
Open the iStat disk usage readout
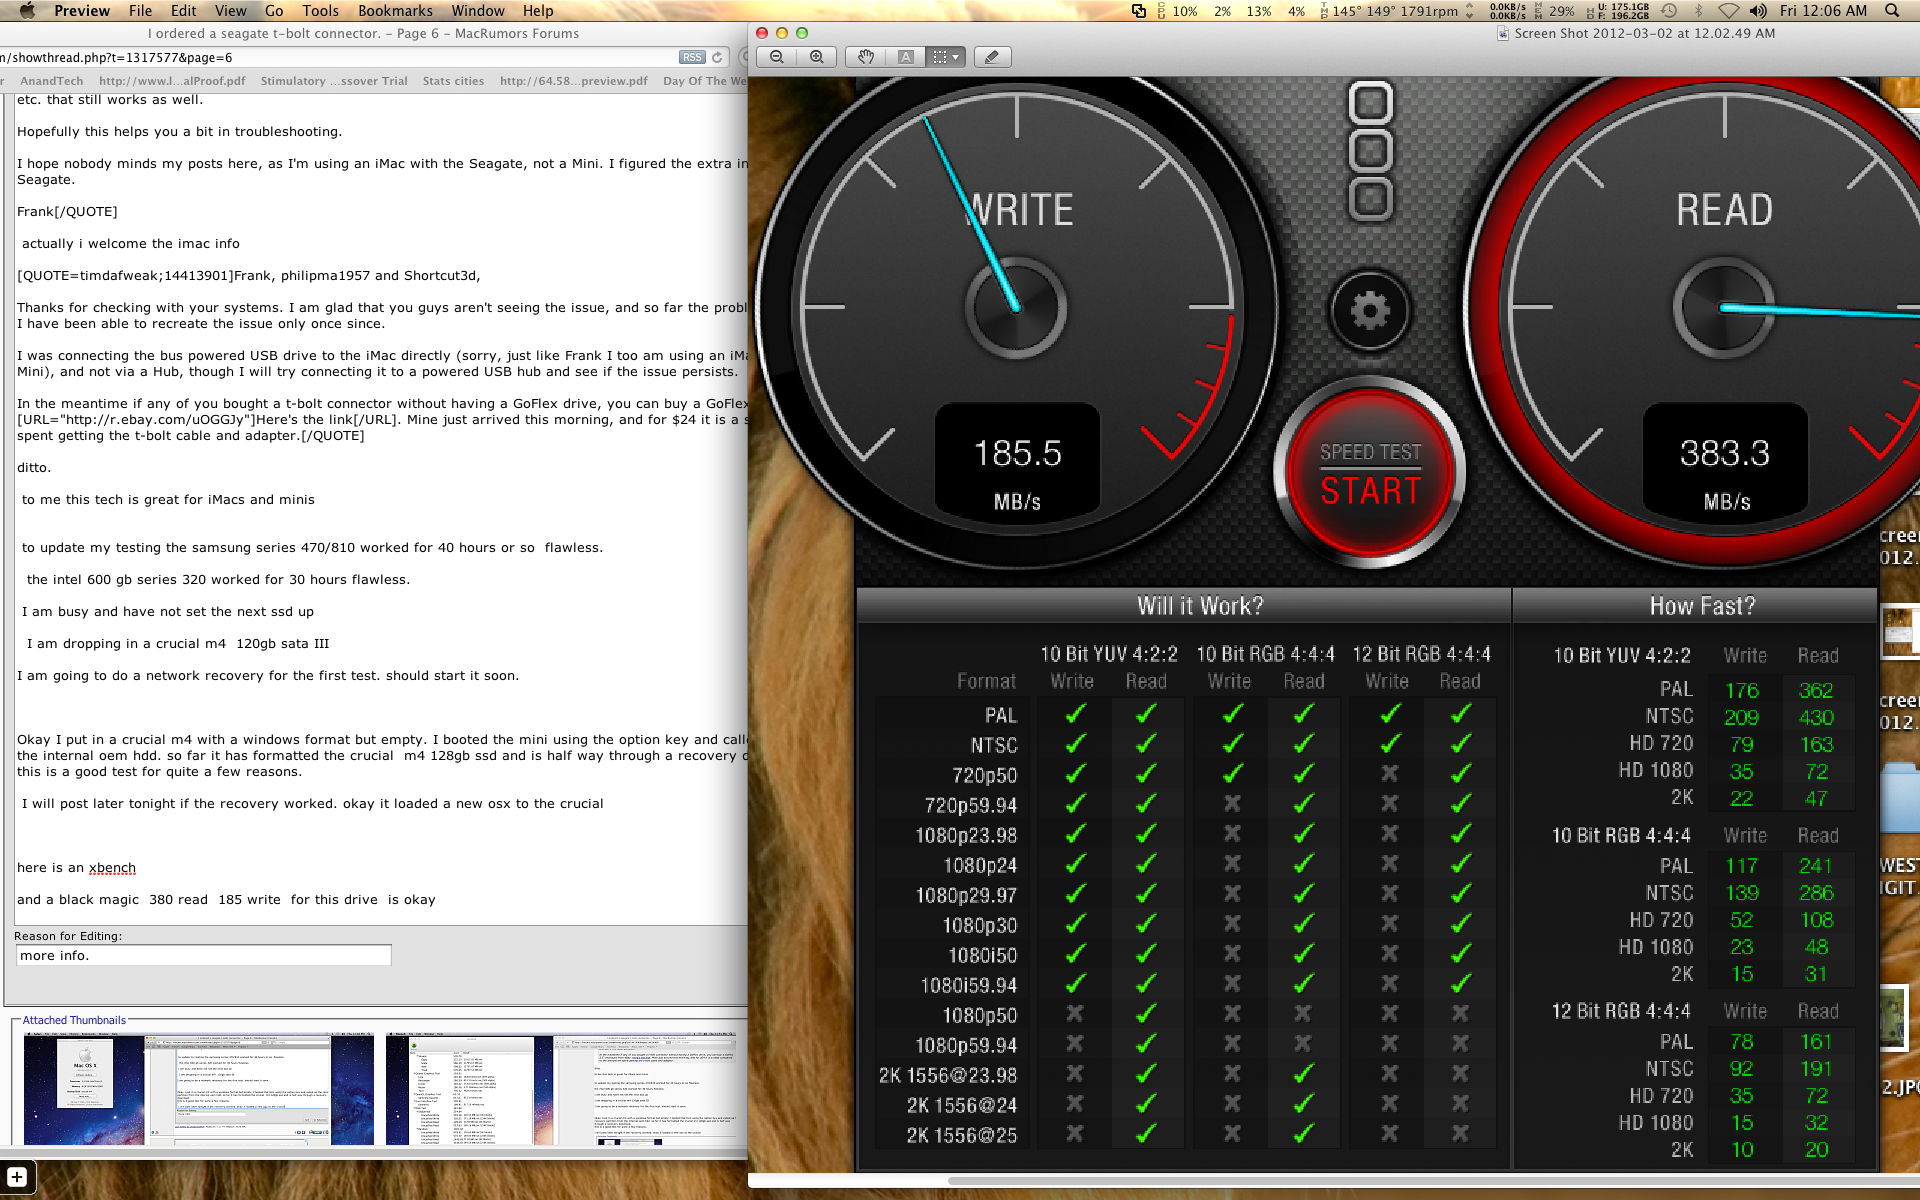click(1618, 11)
